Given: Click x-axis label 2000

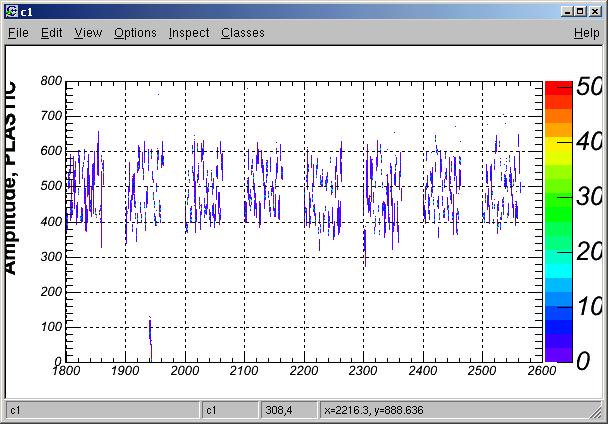Looking at the screenshot, I should click(x=185, y=371).
